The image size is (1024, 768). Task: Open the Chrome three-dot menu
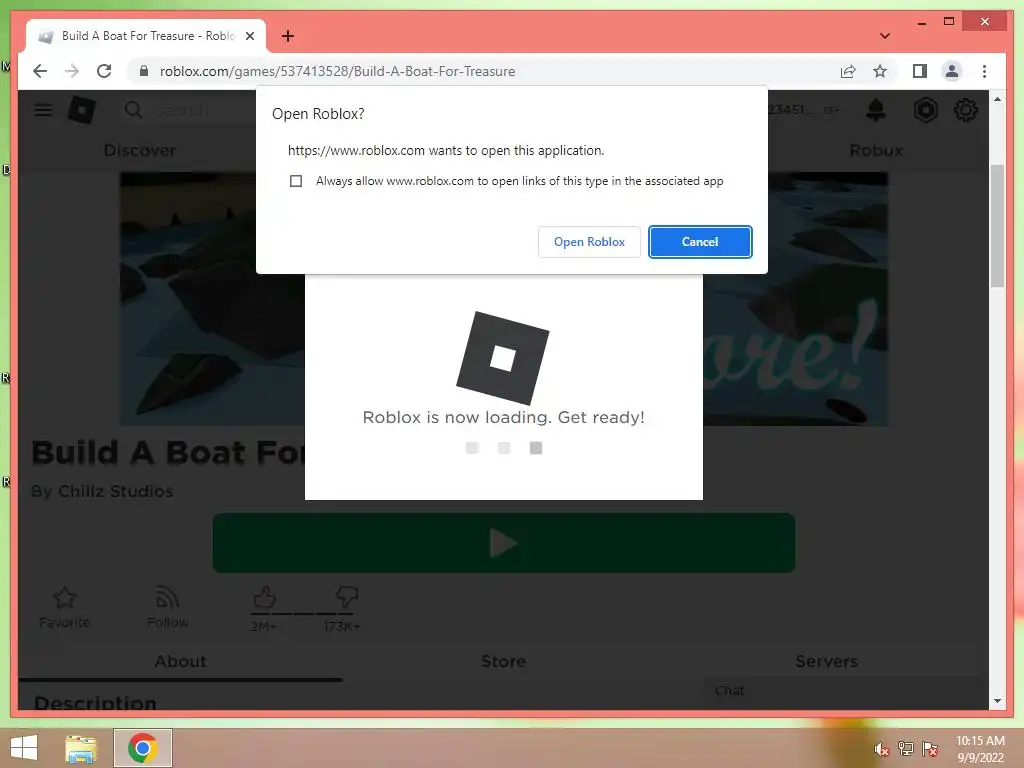[x=984, y=71]
